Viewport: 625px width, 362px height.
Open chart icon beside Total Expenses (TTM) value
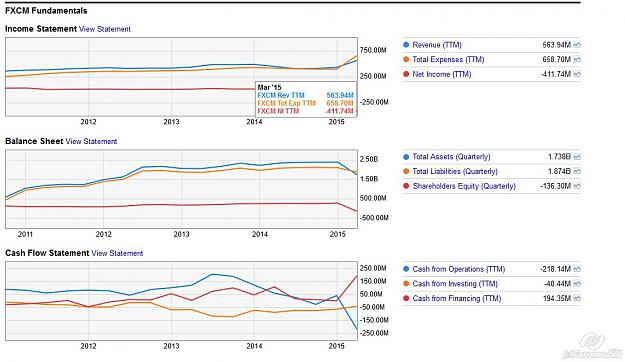[577, 59]
